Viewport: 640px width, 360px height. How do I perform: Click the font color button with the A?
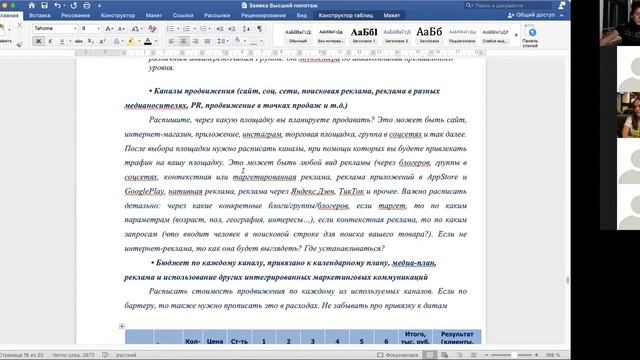coord(148,41)
